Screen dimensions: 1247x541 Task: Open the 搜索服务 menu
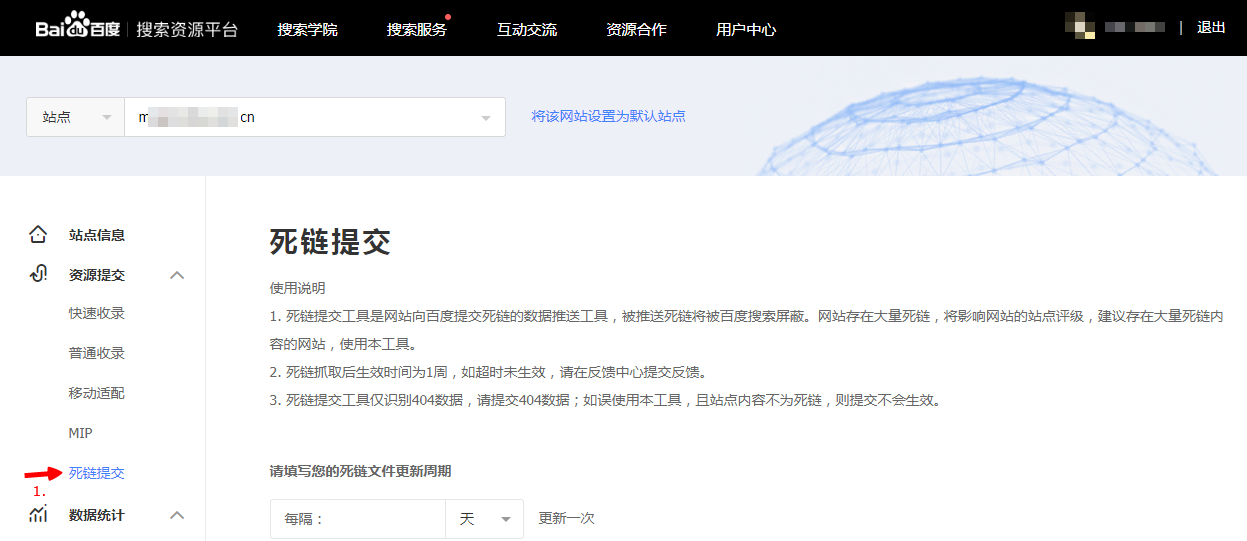(417, 29)
